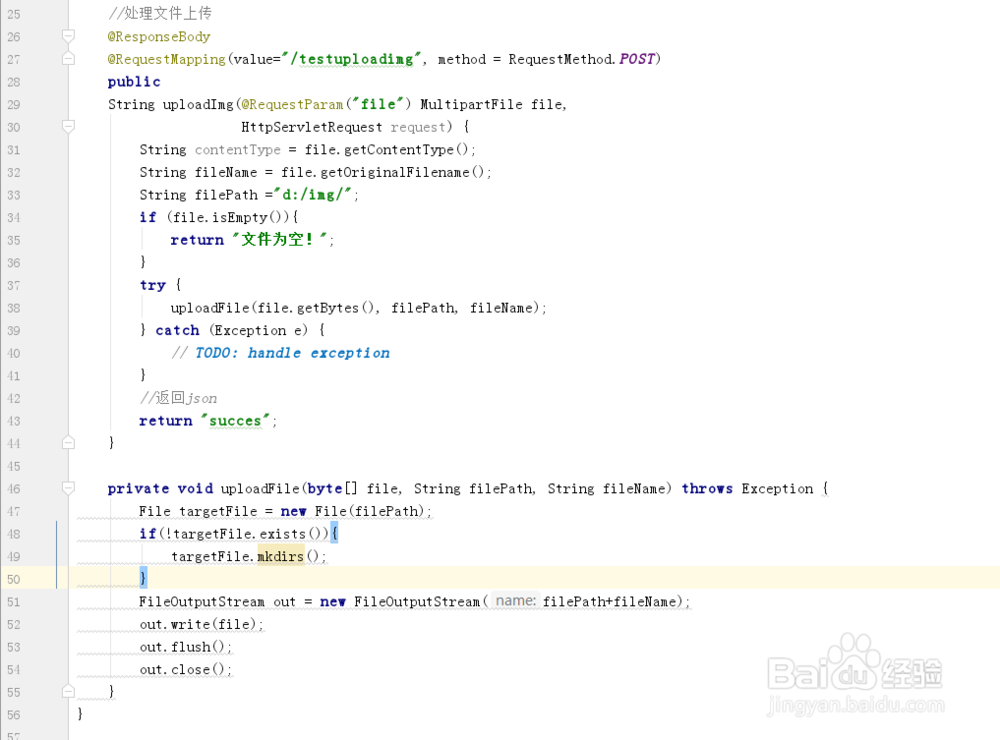Collapse fold marker at line 30

coord(68,126)
